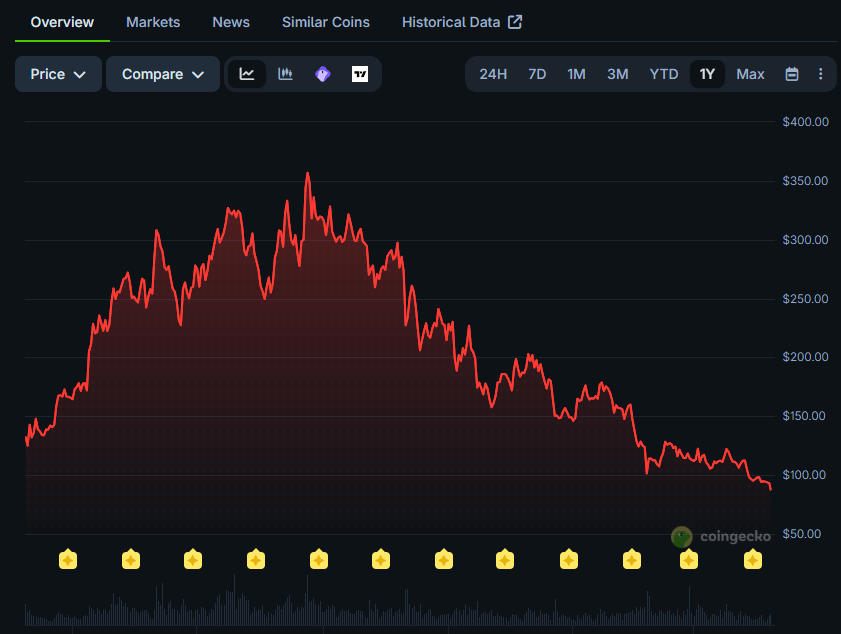Open the purple gem chart option
The width and height of the screenshot is (841, 634).
tap(322, 74)
